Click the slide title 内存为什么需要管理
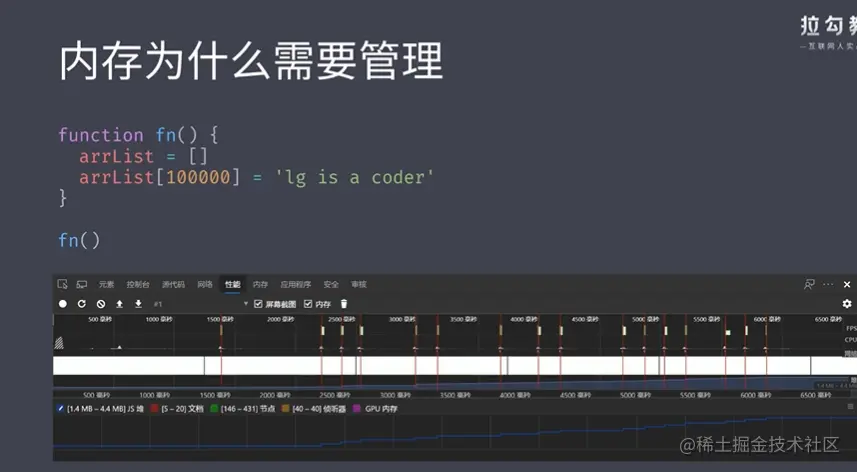 coord(251,62)
